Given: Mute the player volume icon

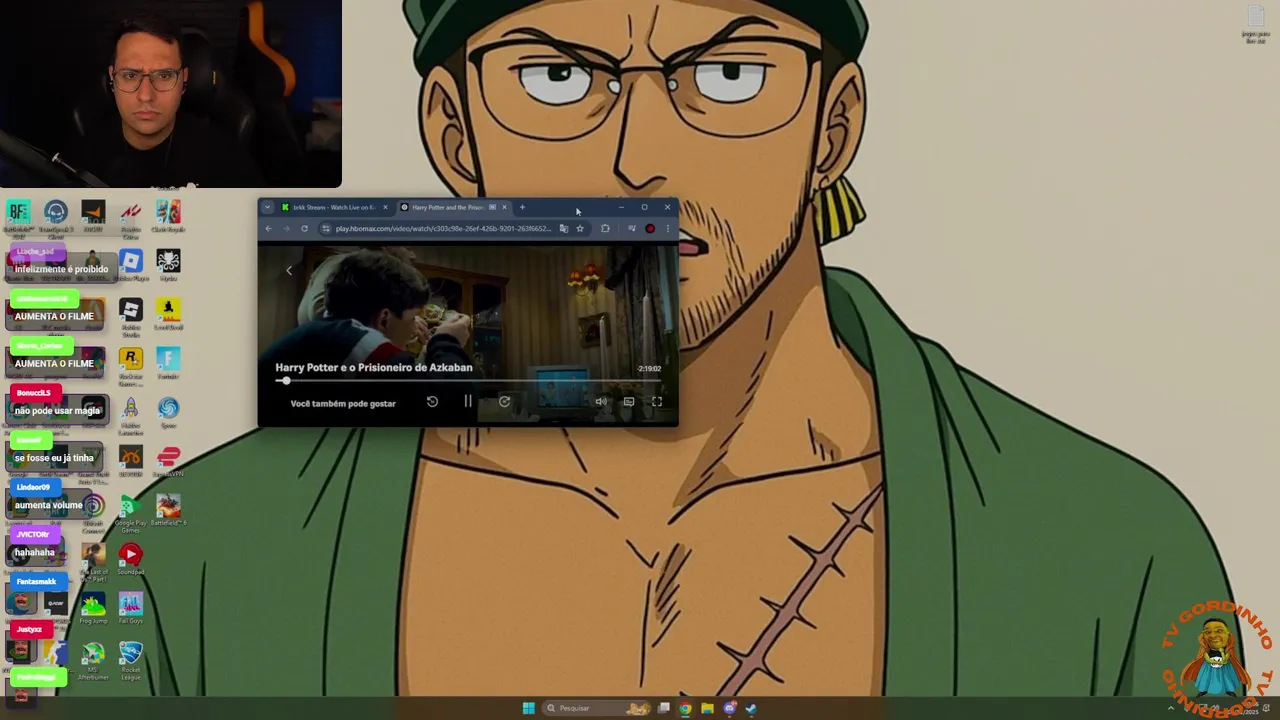Looking at the screenshot, I should pyautogui.click(x=601, y=402).
